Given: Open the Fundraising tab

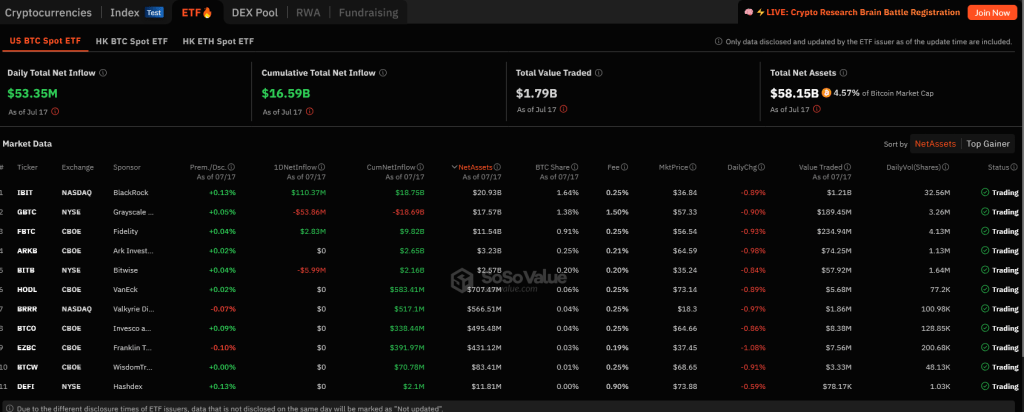Looking at the screenshot, I should click(x=368, y=12).
